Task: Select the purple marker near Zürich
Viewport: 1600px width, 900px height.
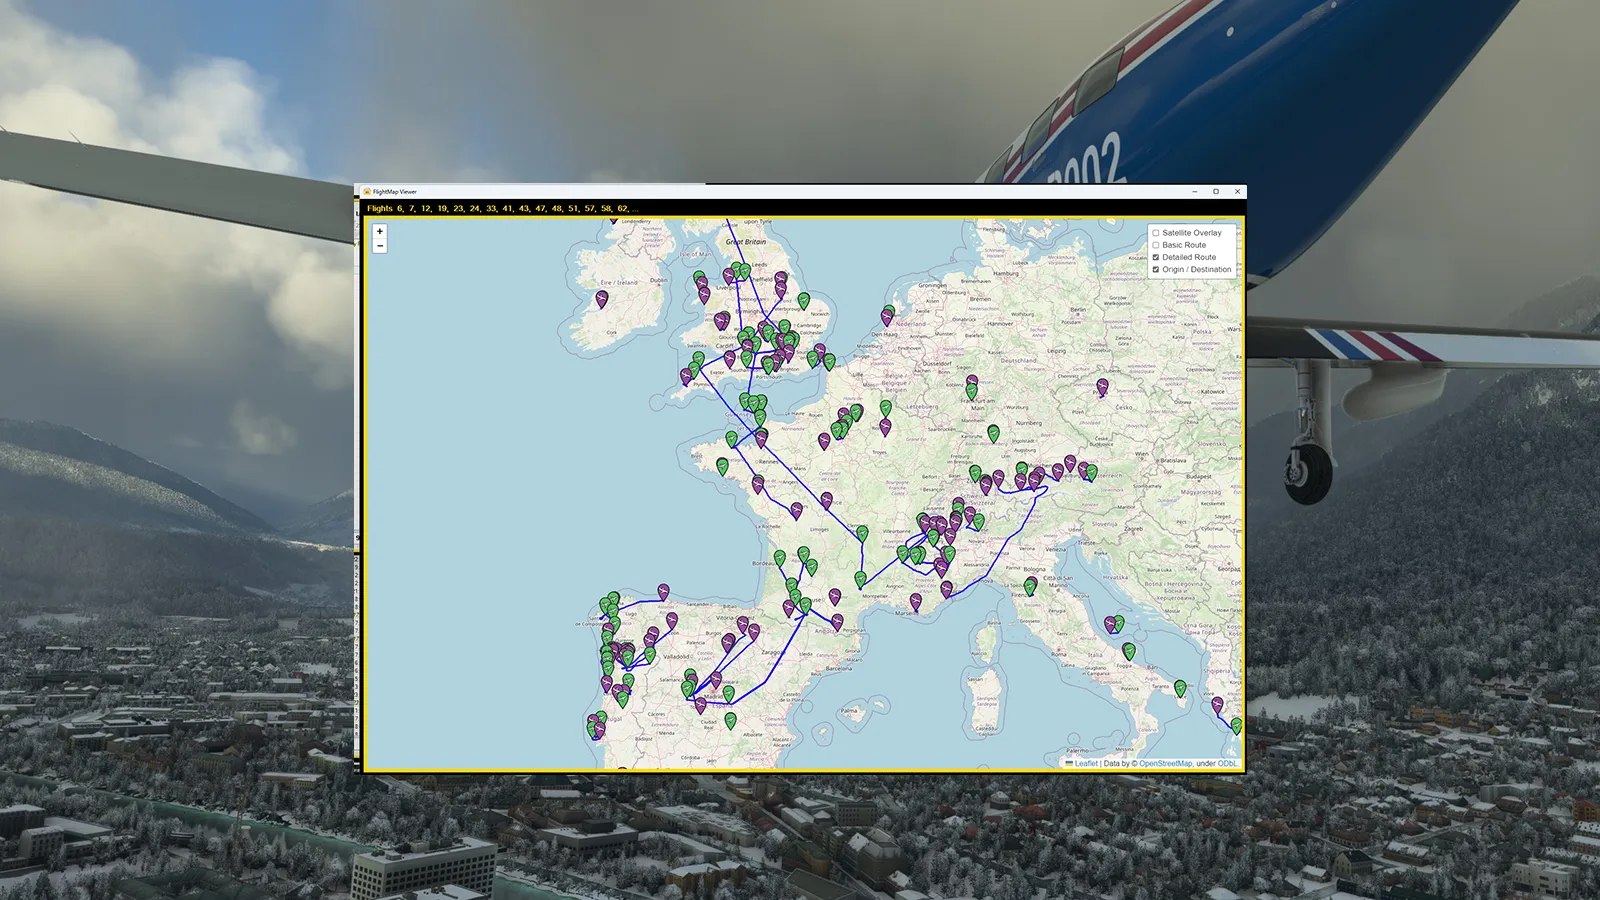Action: pyautogui.click(x=985, y=484)
